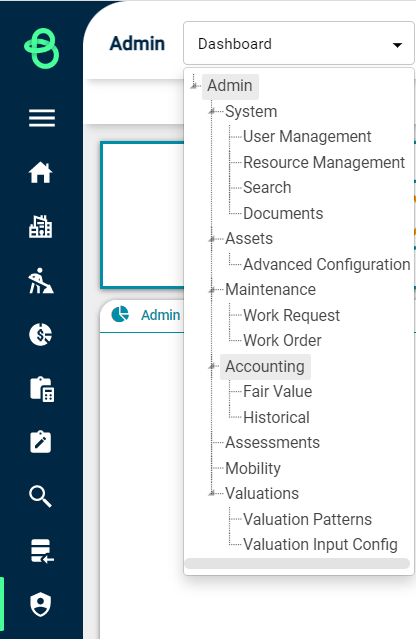Open the dollar pie chart icon
416x639 pixels.
coord(40,335)
